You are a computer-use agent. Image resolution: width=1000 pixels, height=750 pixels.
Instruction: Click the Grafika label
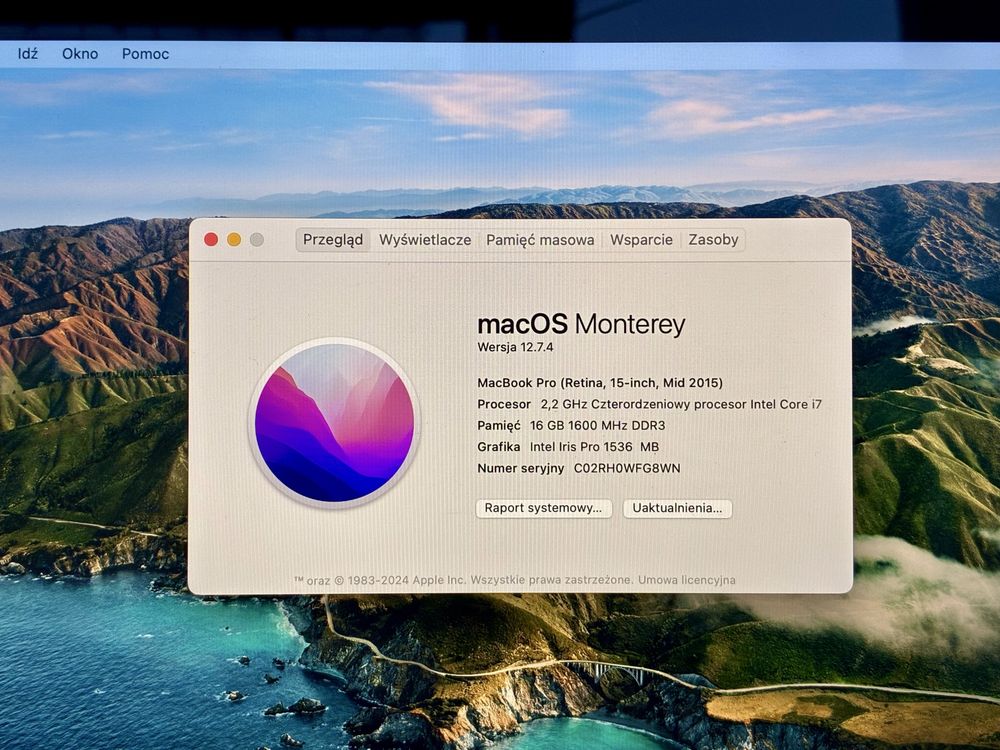(x=499, y=447)
